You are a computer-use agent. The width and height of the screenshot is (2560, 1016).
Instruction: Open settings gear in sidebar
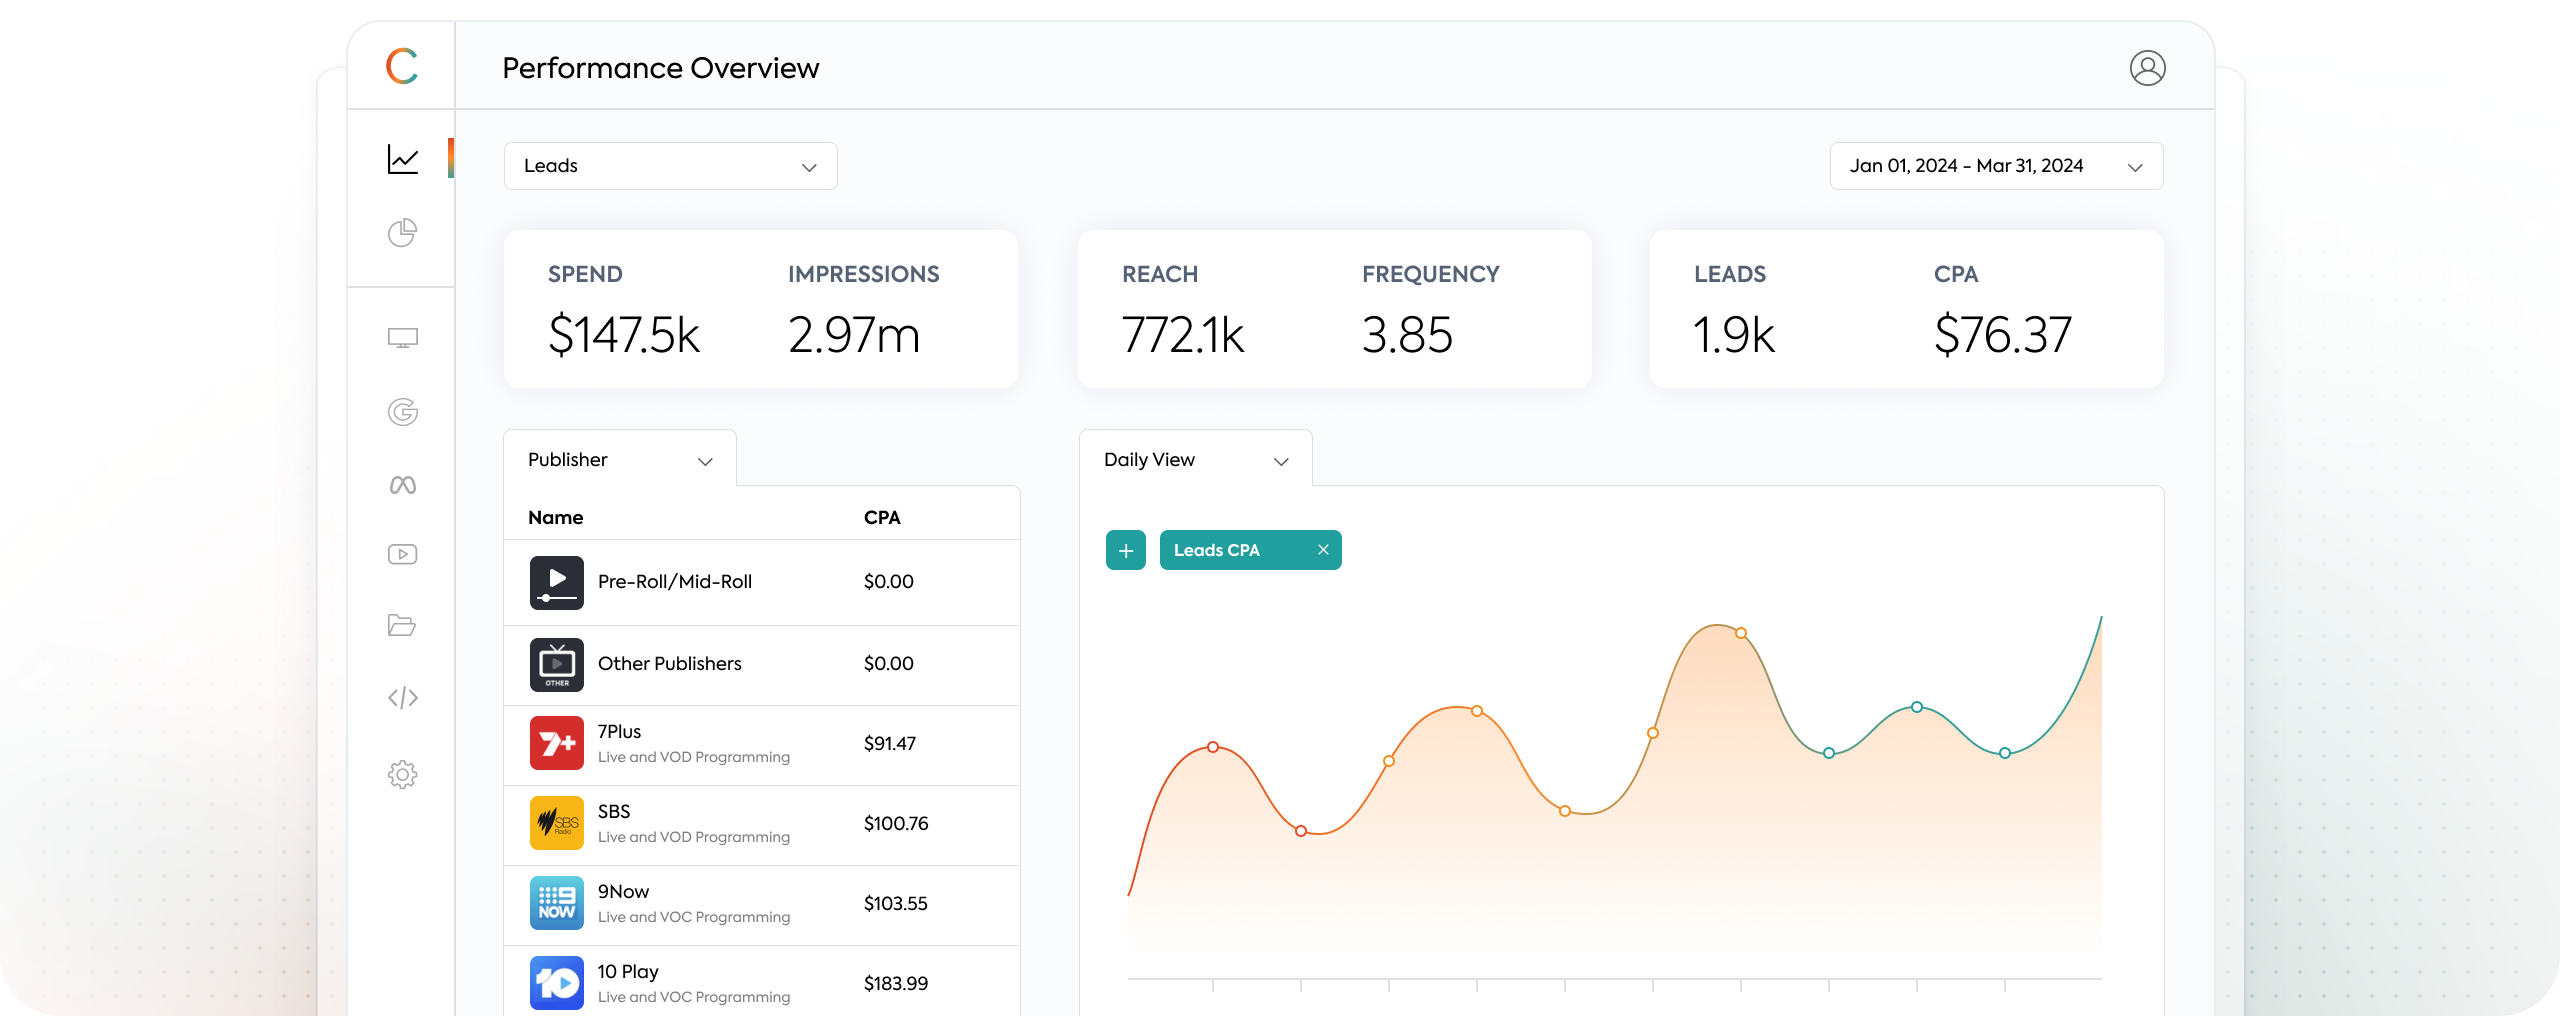click(402, 775)
